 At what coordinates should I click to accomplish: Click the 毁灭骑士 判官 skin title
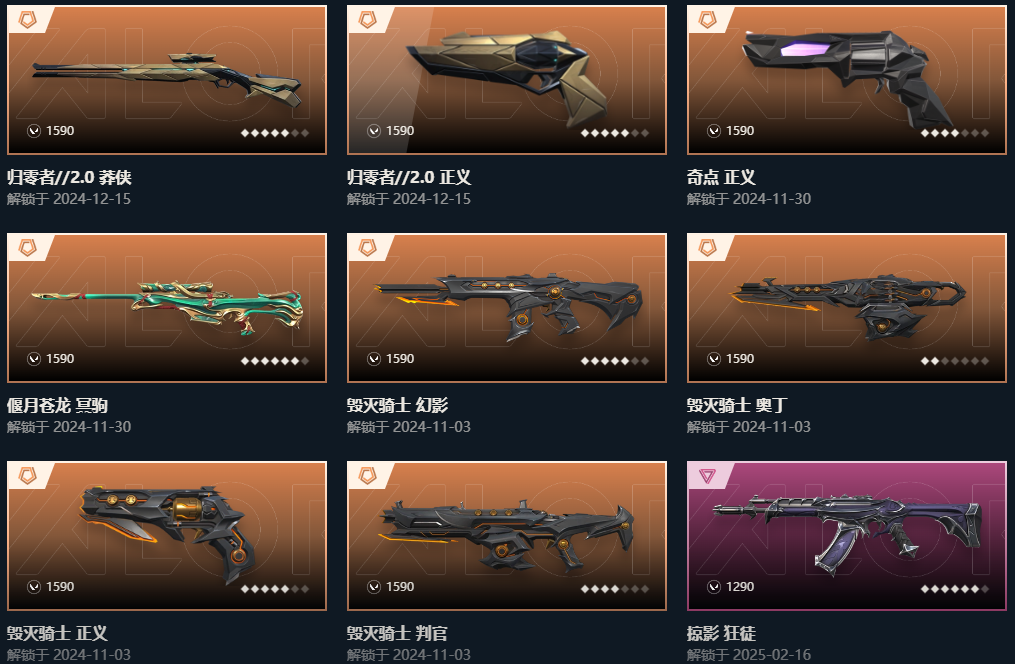point(397,634)
